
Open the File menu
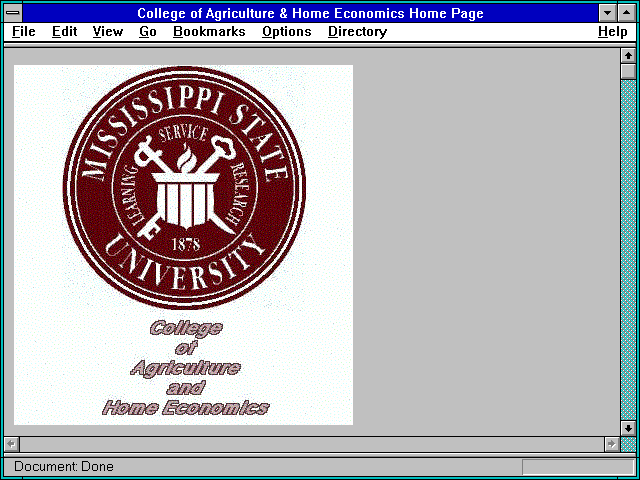click(x=24, y=32)
